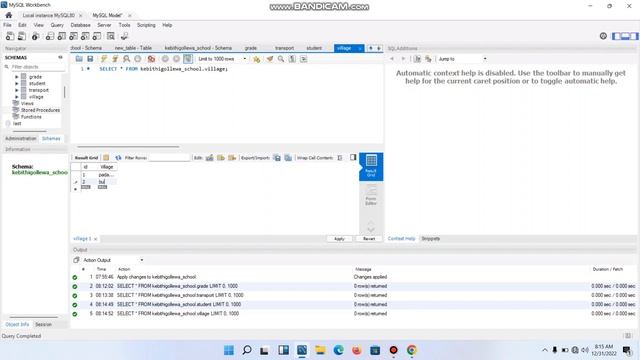The height and width of the screenshot is (360, 640).
Task: Open Windows Start menu
Action: (x=229, y=350)
